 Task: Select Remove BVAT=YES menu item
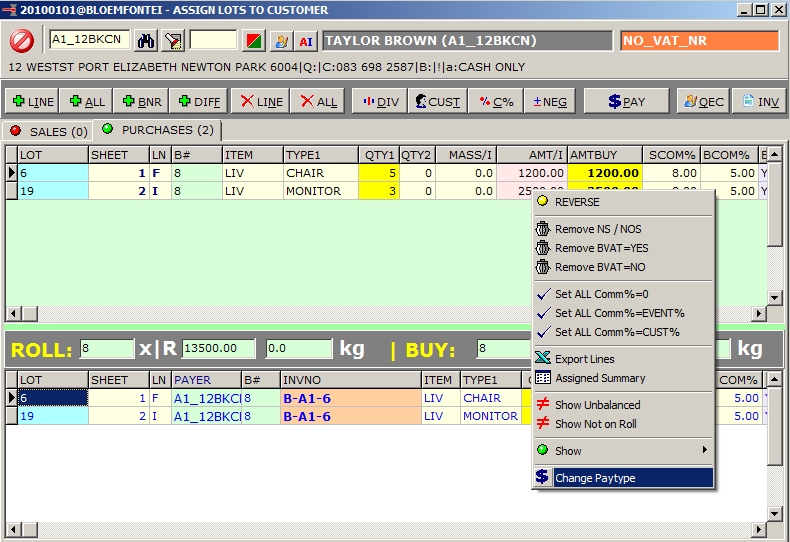tap(624, 248)
